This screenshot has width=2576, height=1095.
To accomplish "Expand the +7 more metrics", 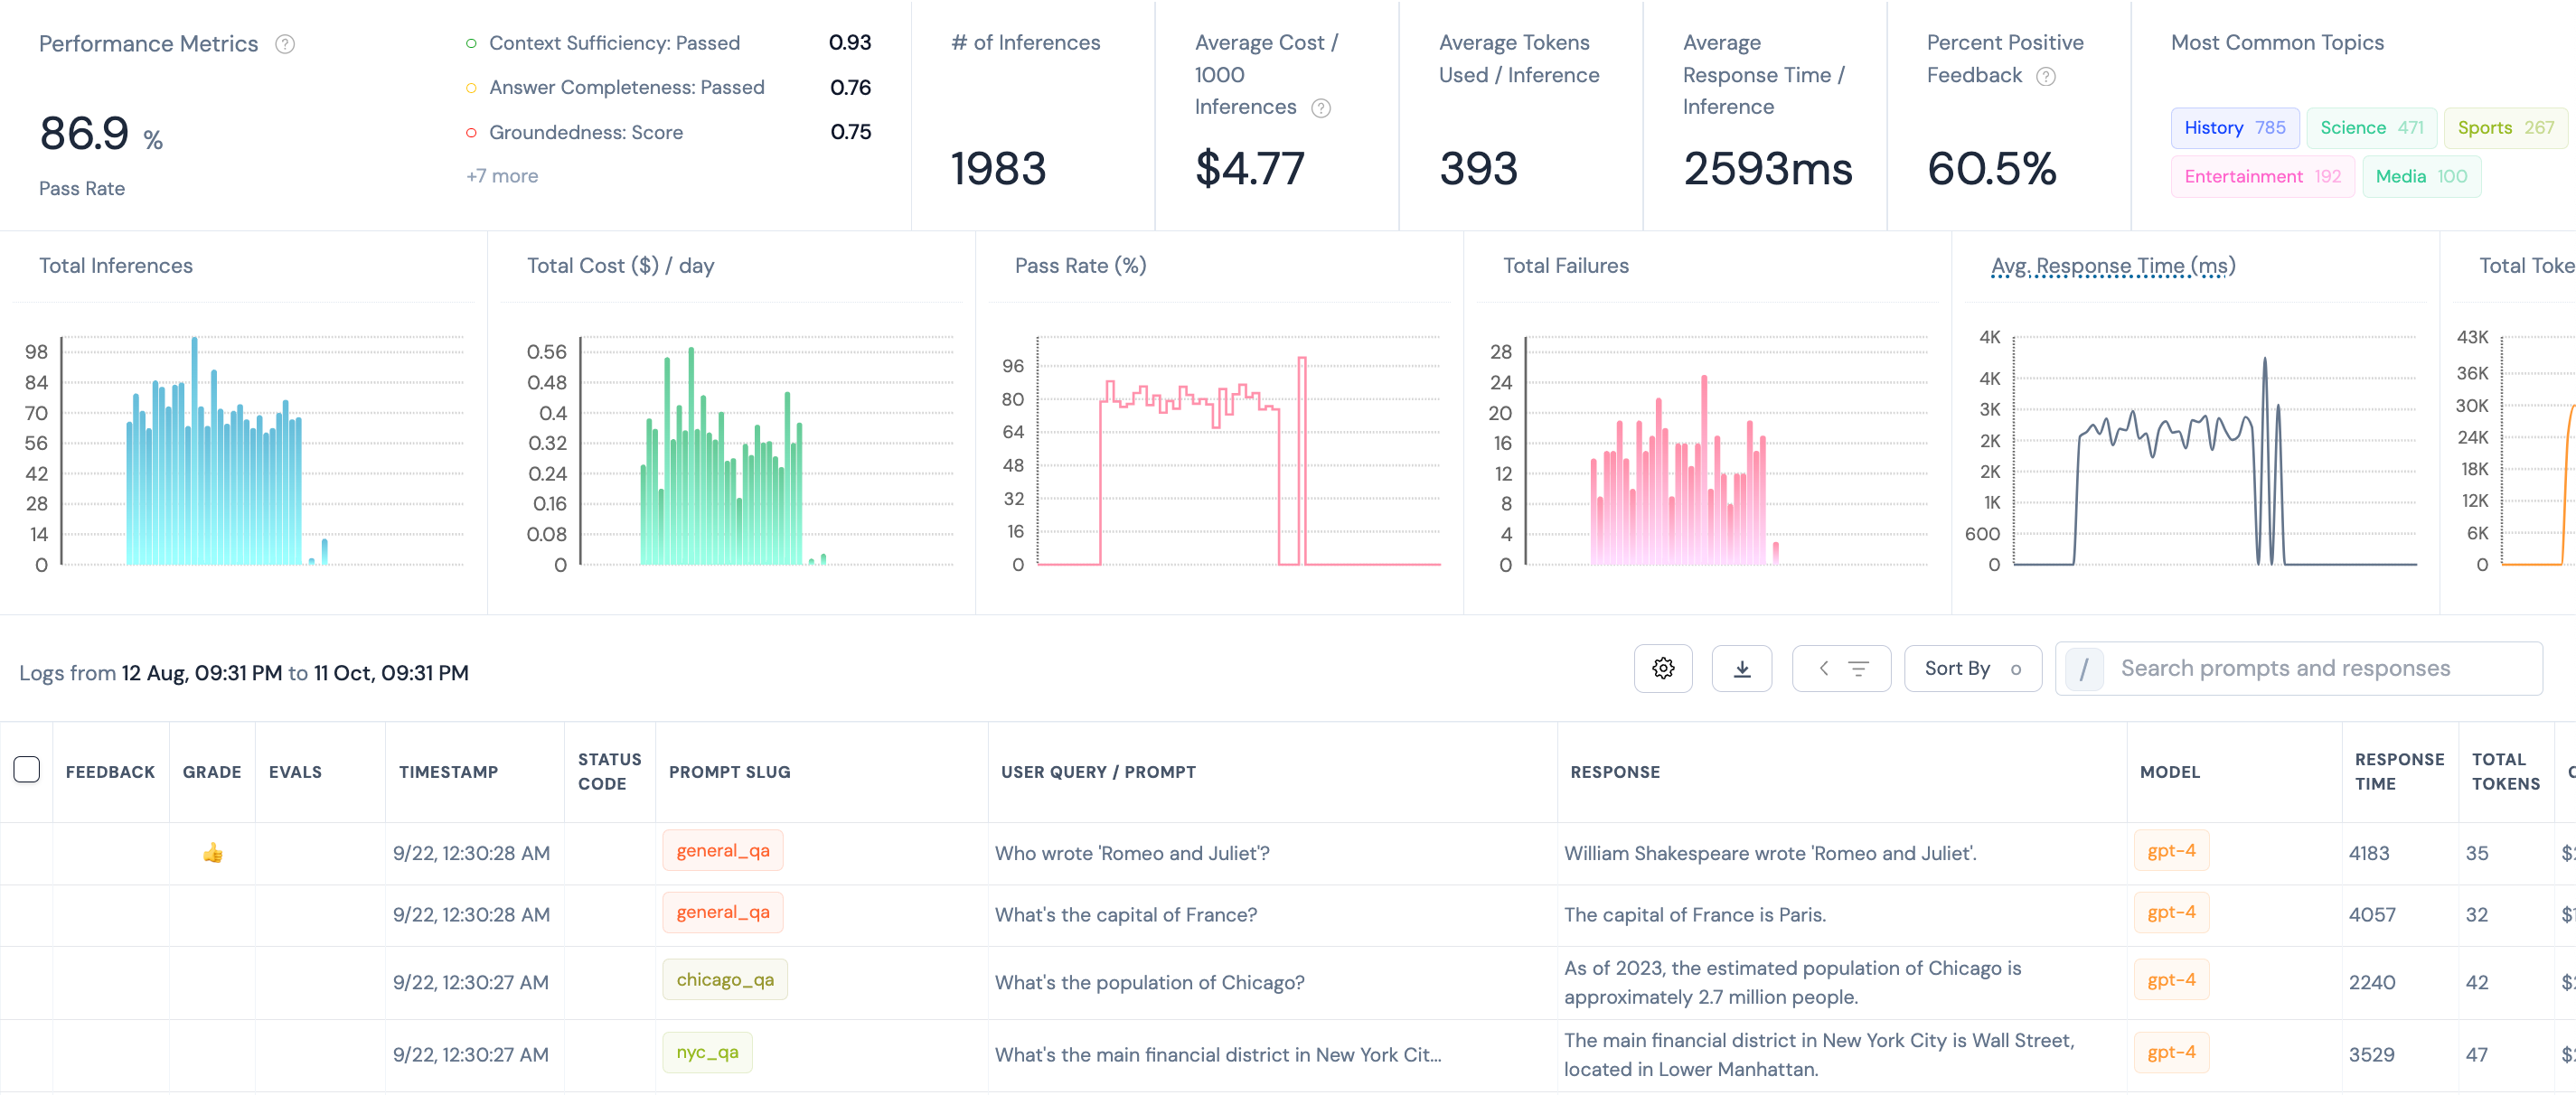I will [x=502, y=176].
